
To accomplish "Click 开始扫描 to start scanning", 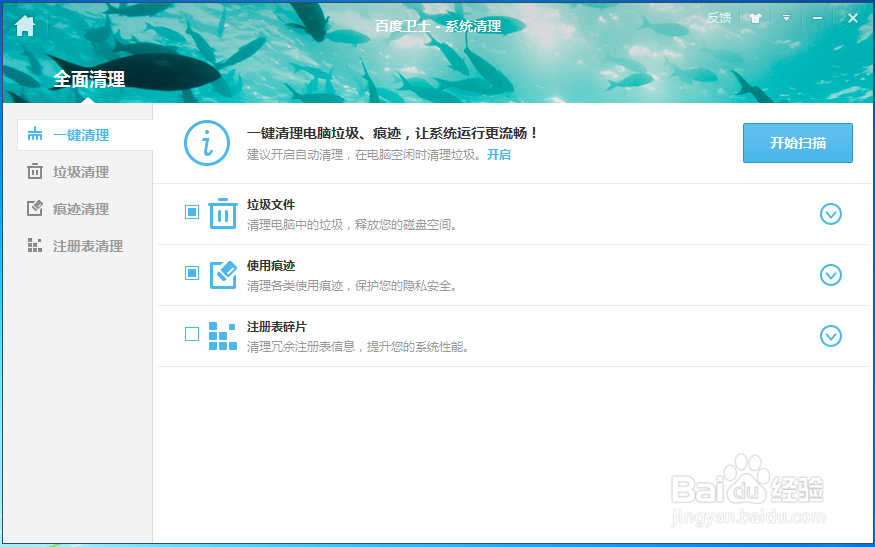I will tap(797, 143).
